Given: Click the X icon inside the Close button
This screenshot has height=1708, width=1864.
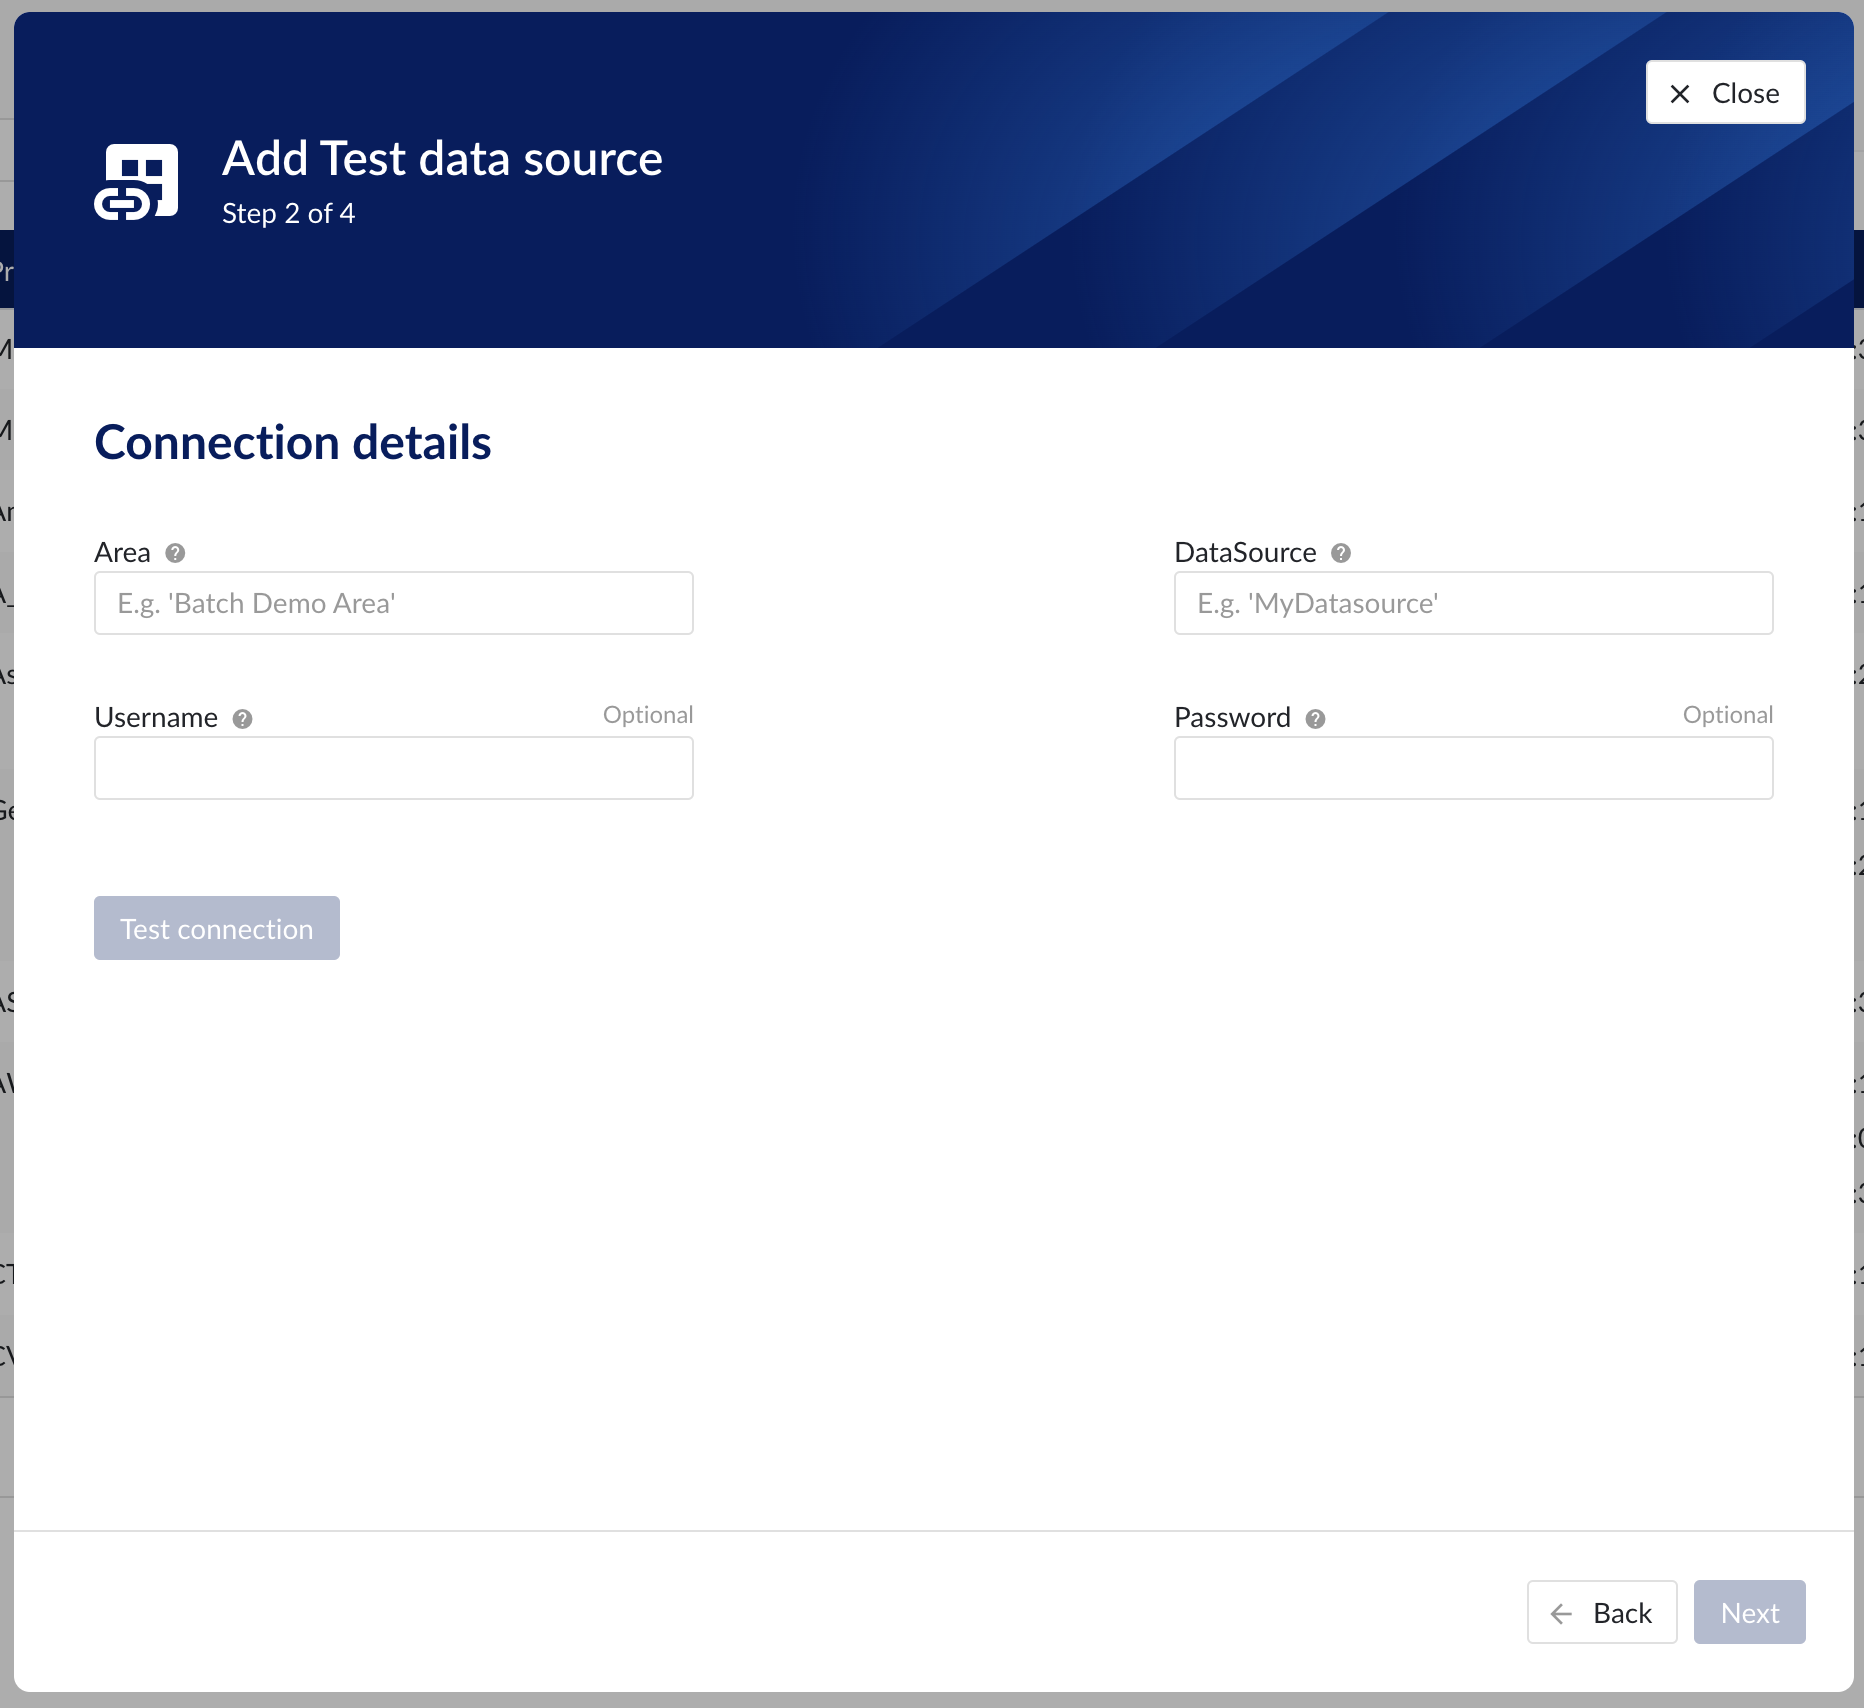Looking at the screenshot, I should pyautogui.click(x=1681, y=92).
